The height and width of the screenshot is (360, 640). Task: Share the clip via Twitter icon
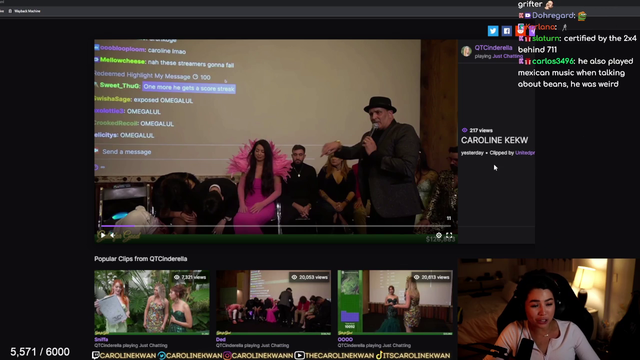pyautogui.click(x=493, y=31)
